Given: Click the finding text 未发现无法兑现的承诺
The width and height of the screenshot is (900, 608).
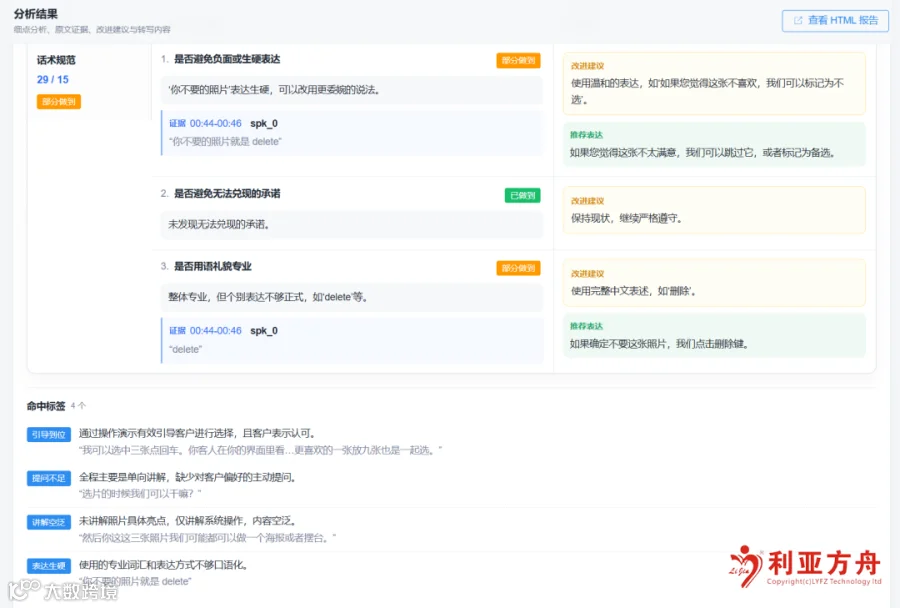Looking at the screenshot, I should (219, 224).
